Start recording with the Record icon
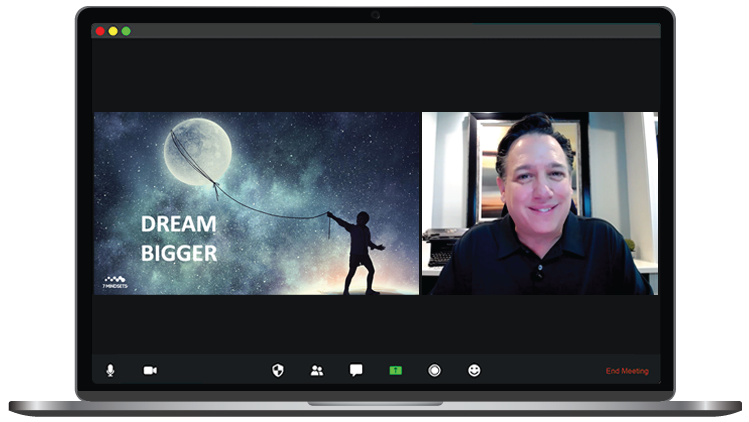The image size is (749, 422). [x=435, y=370]
